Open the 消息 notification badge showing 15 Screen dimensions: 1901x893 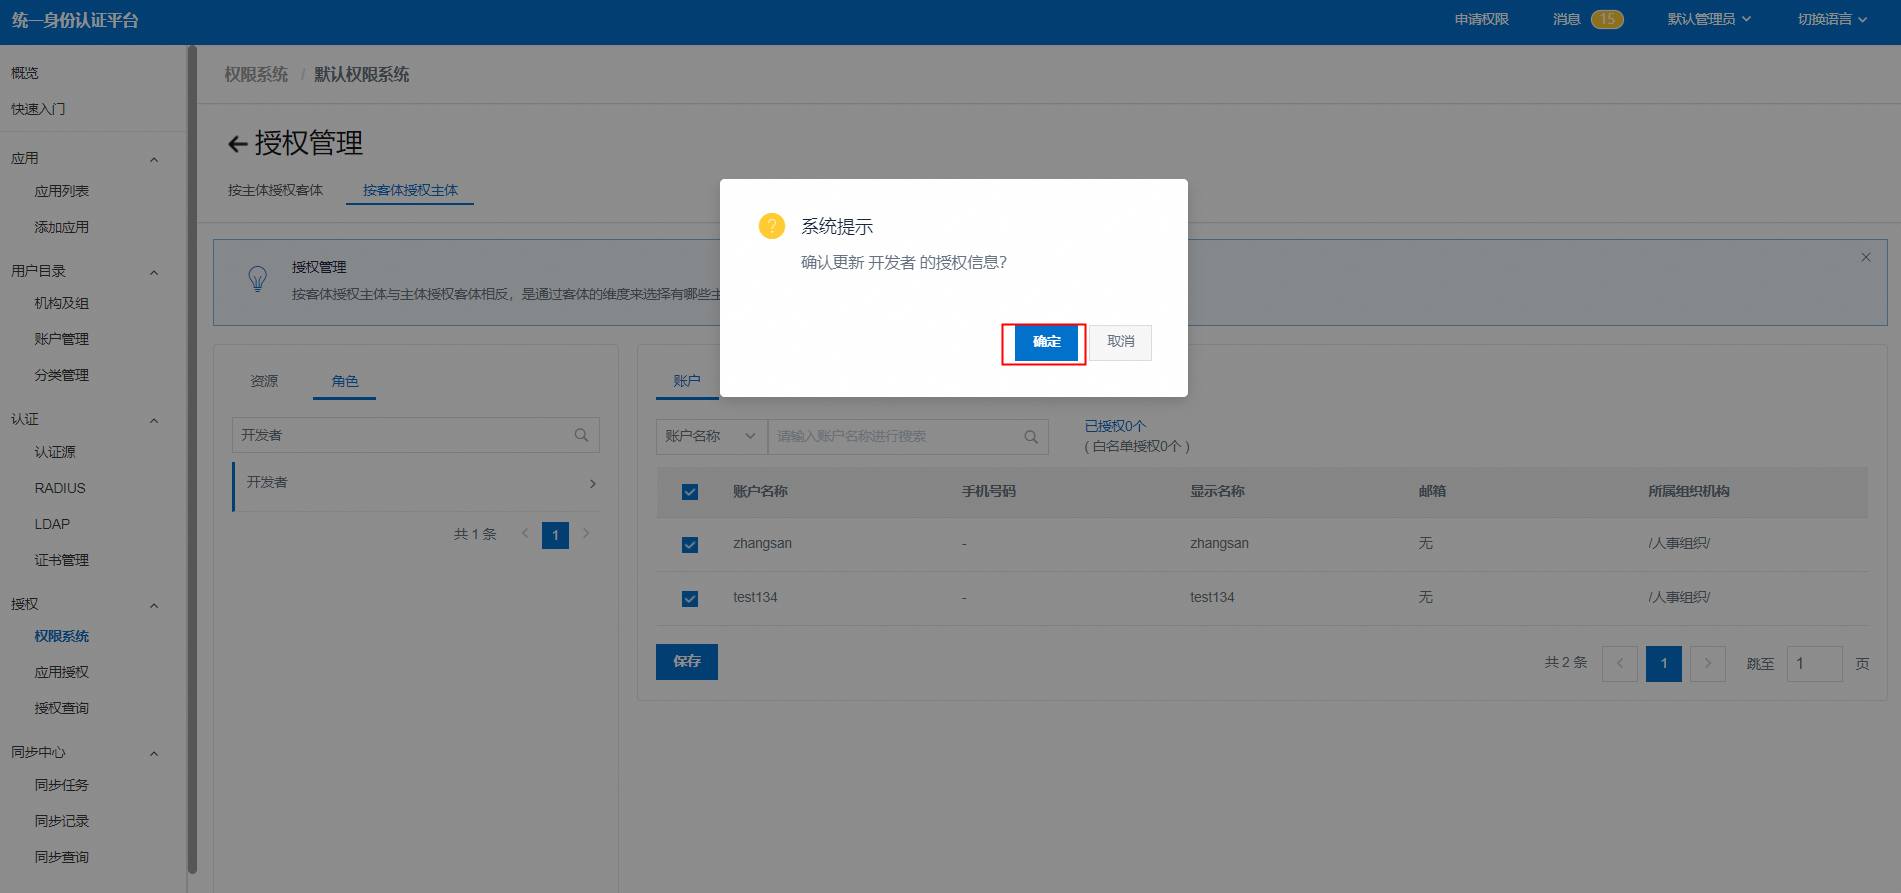click(1606, 19)
